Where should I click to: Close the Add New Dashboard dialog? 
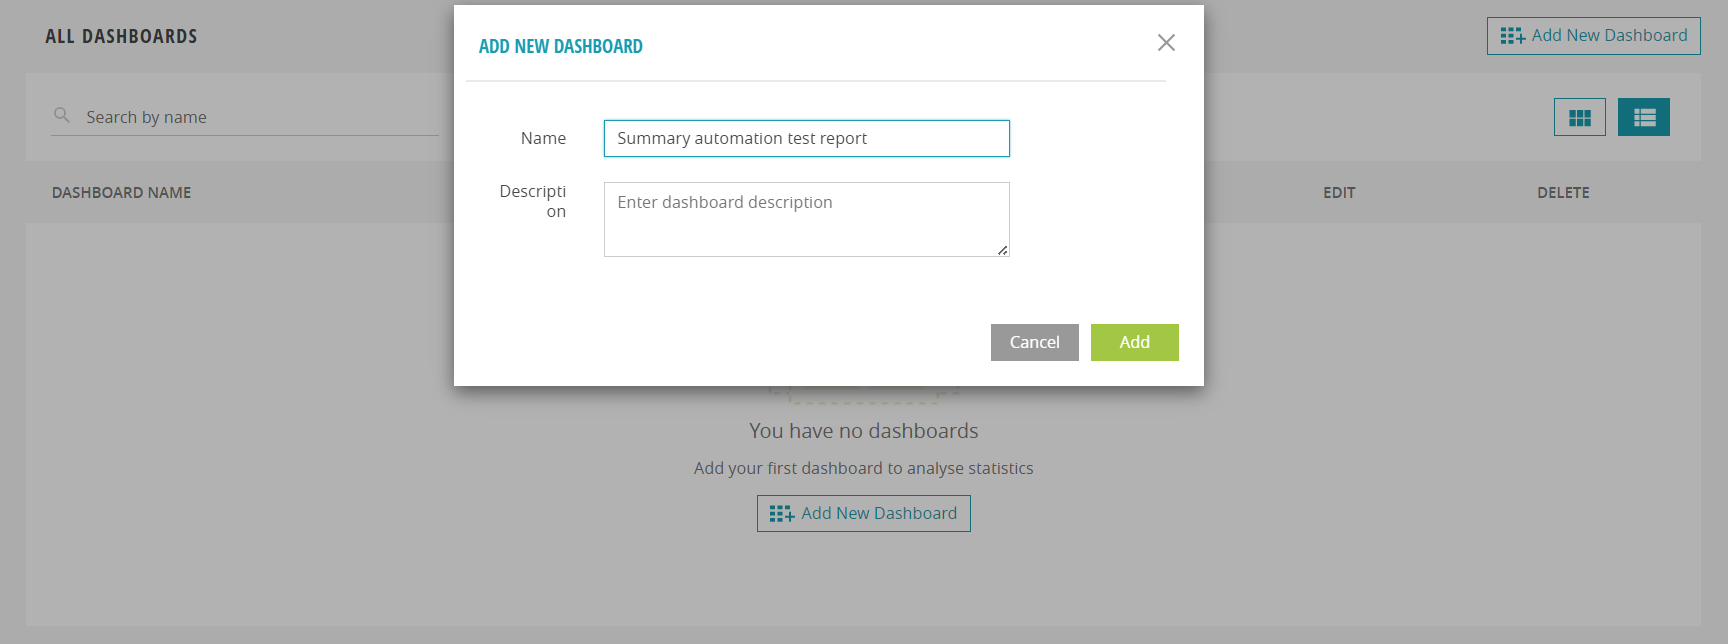(x=1166, y=43)
